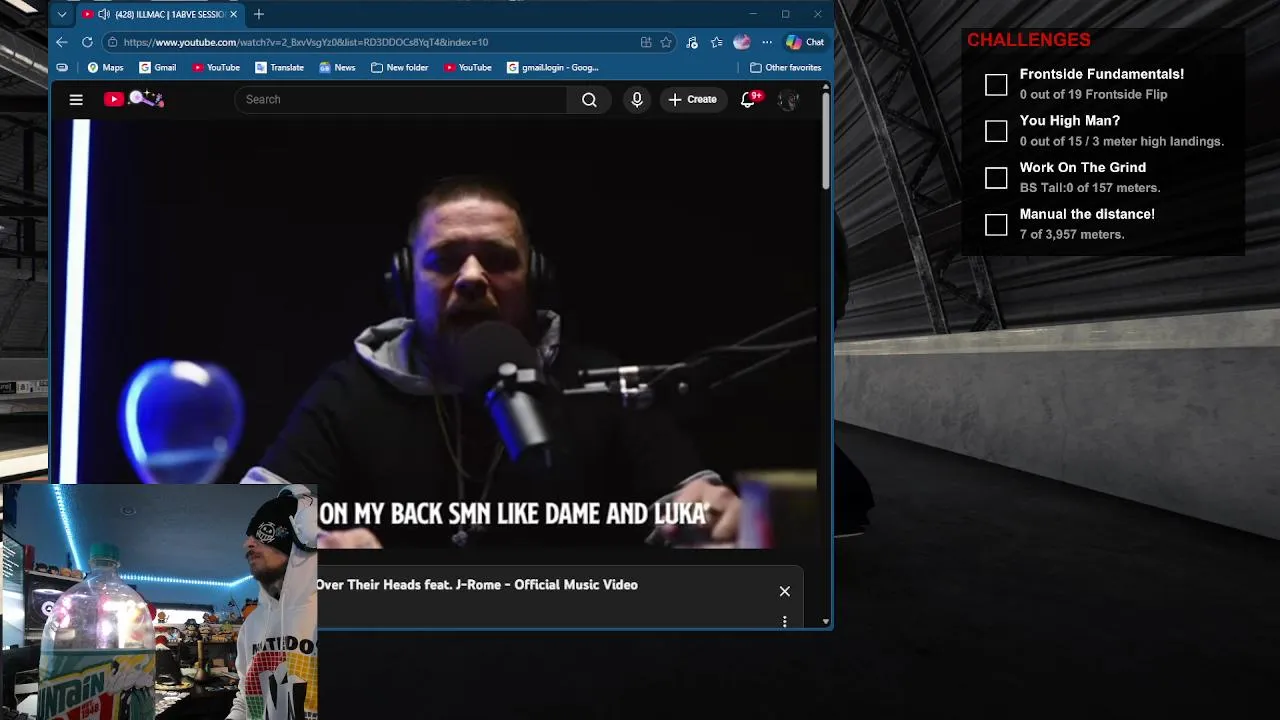This screenshot has width=1280, height=720.
Task: Check the Frontside Fundamentals challenge box
Action: (x=996, y=85)
